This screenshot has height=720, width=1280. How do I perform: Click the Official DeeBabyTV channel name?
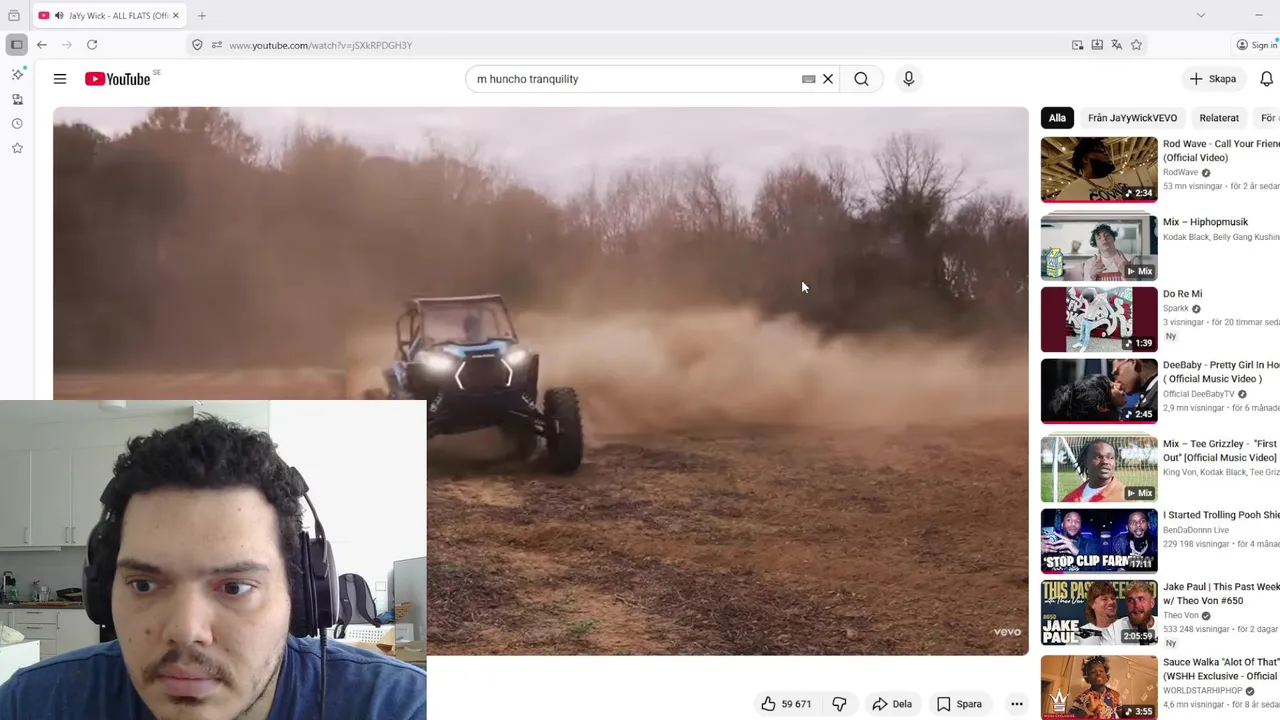point(1198,394)
